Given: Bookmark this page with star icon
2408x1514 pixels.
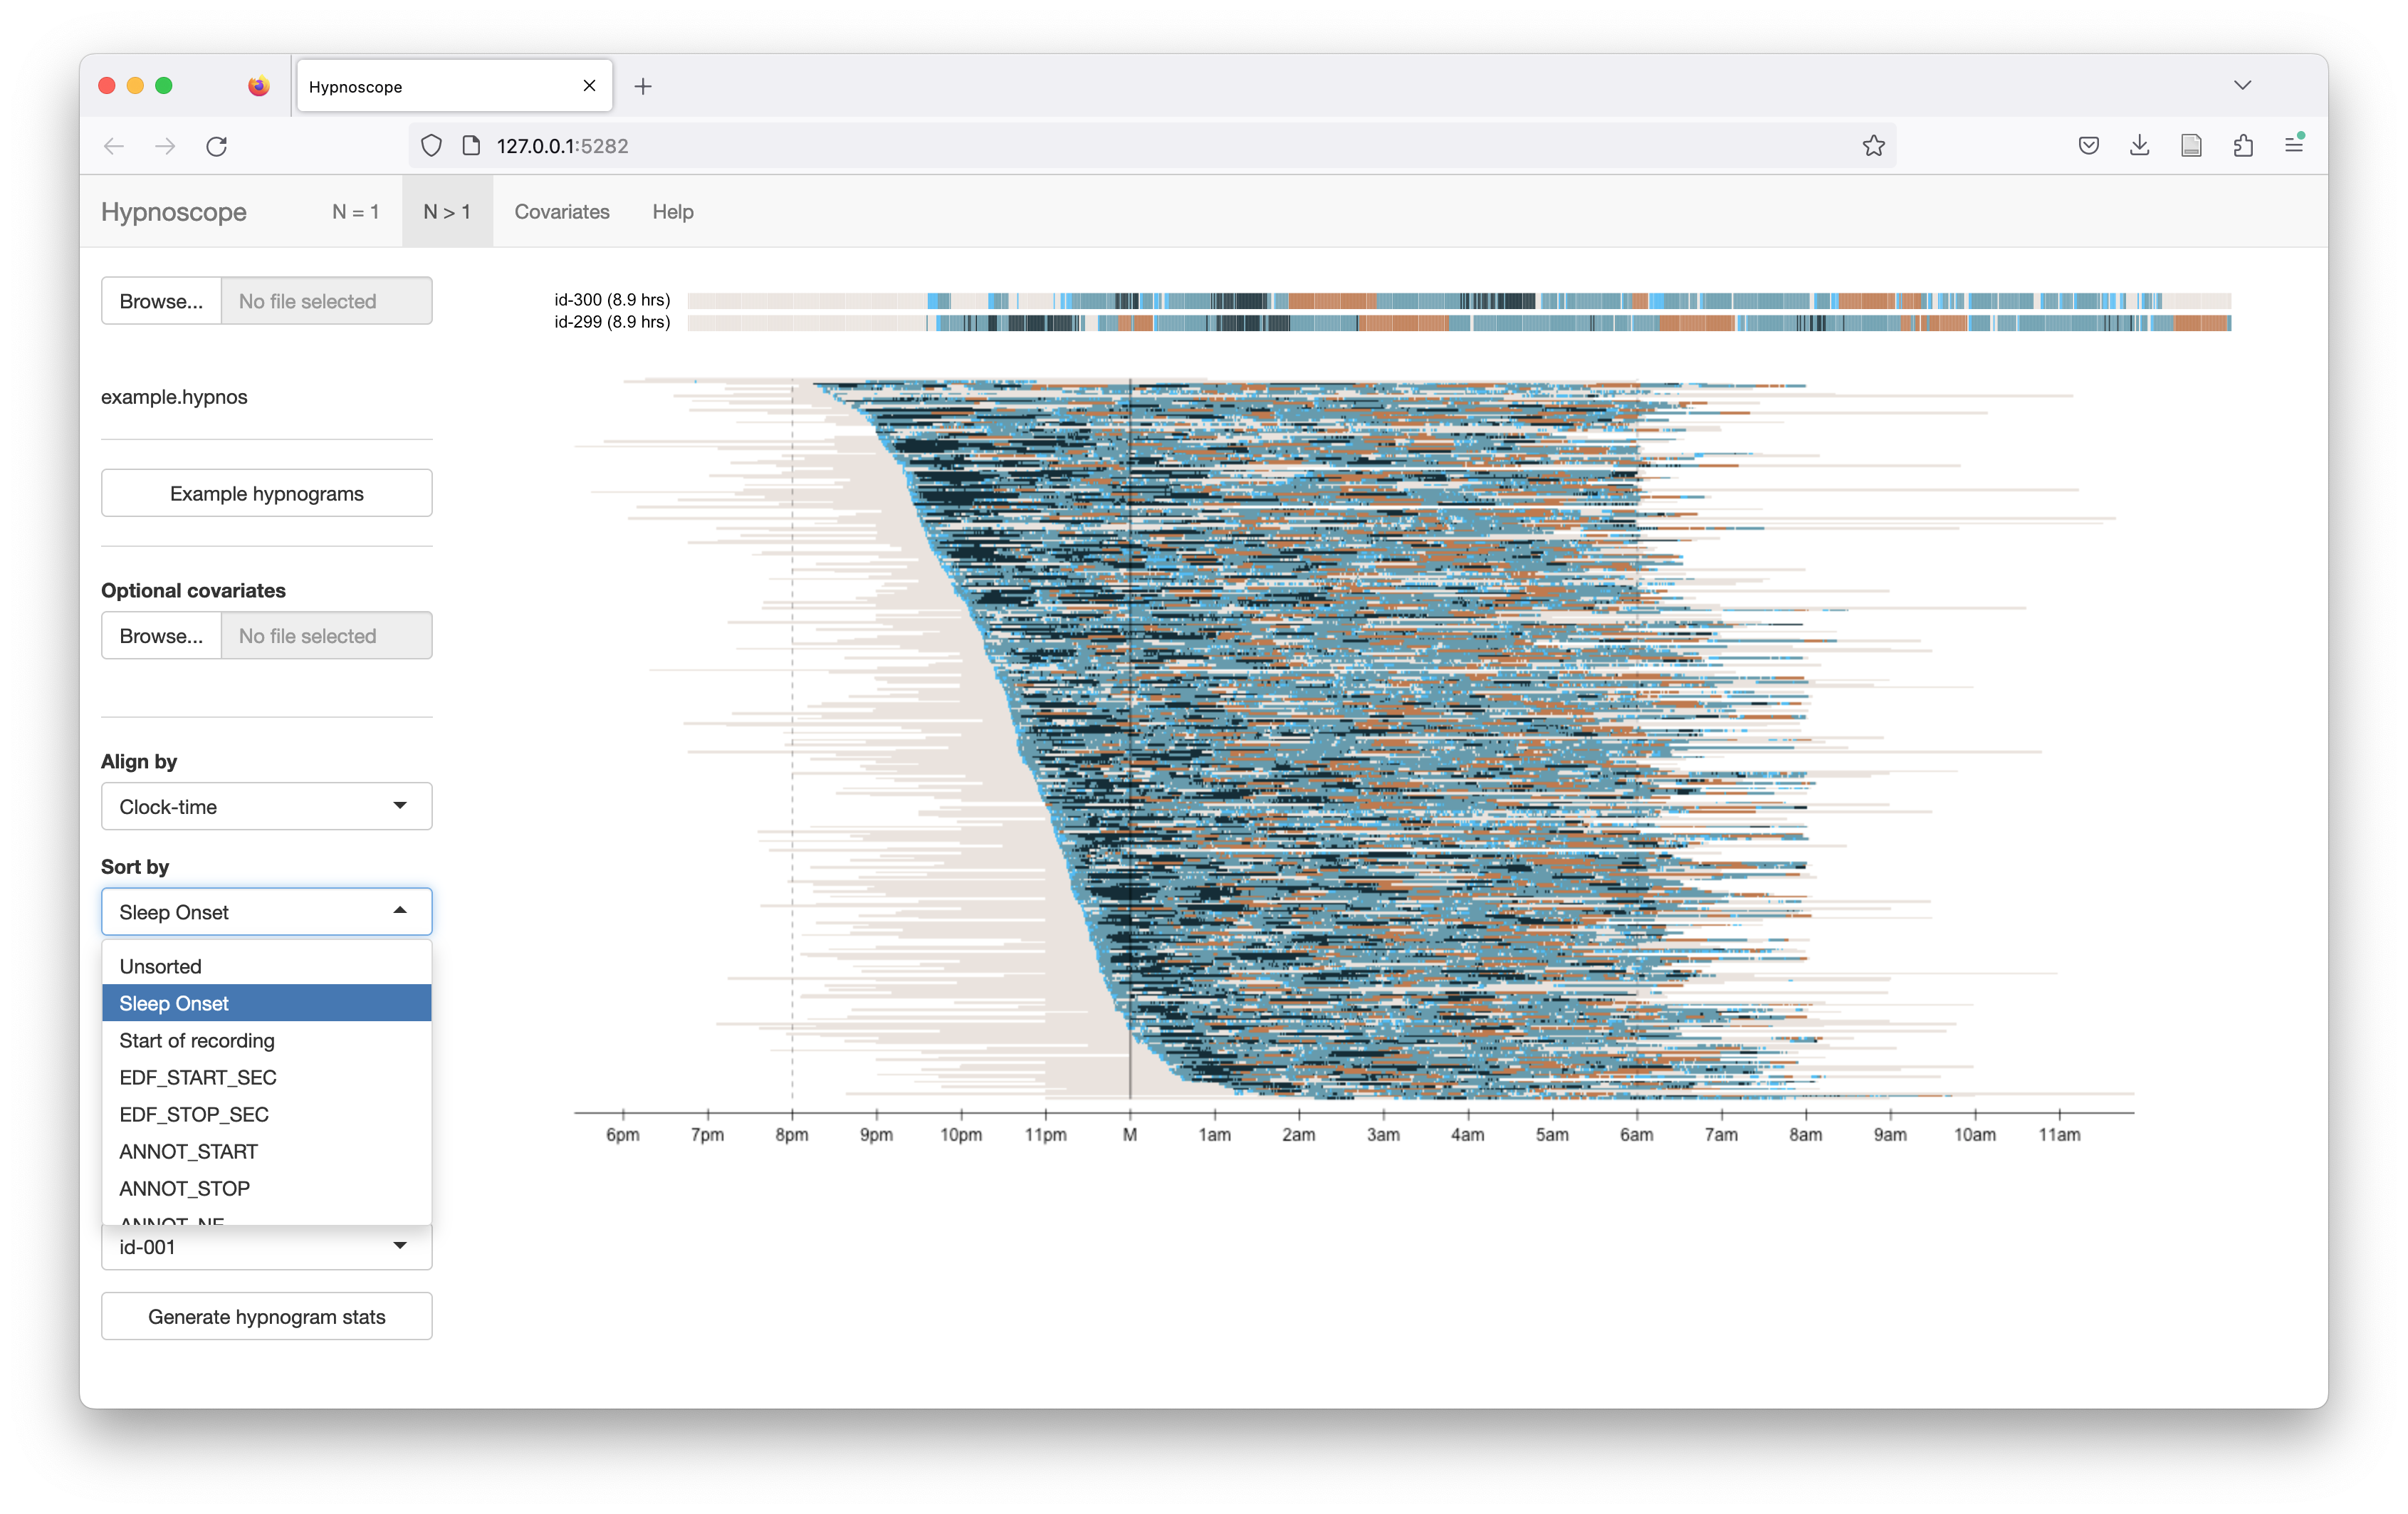Looking at the screenshot, I should (1873, 146).
